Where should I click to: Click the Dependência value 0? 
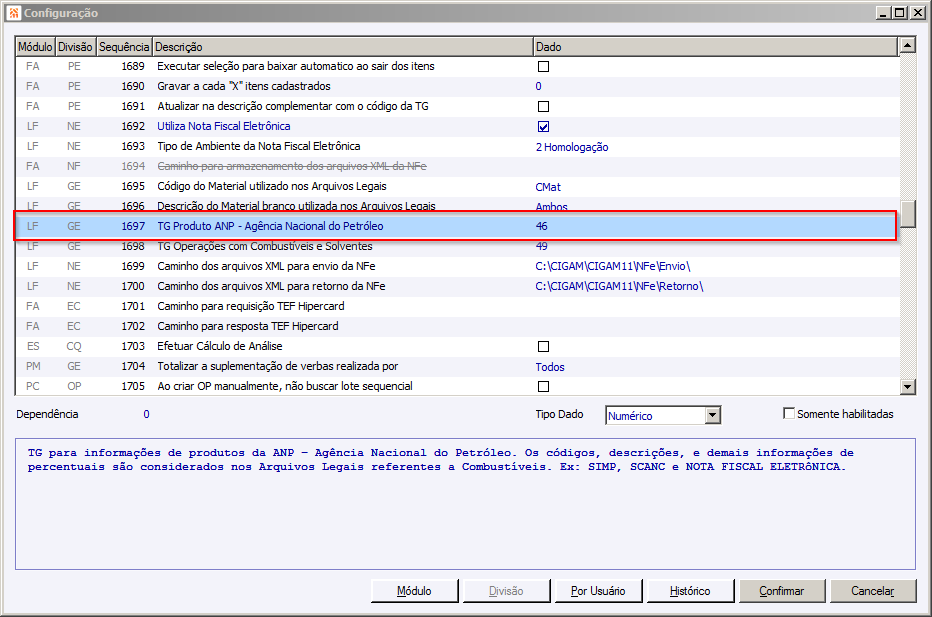tap(146, 414)
